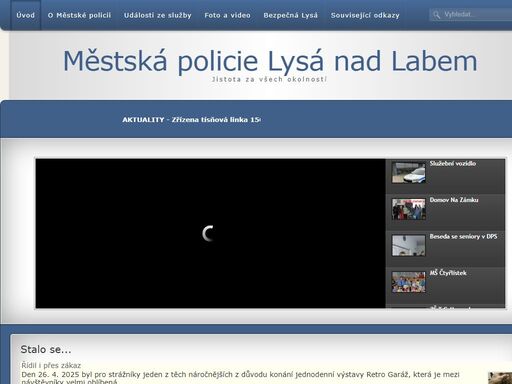Select MŠ Čtyřlístek thumbnail
512x384 pixels.
[409, 282]
